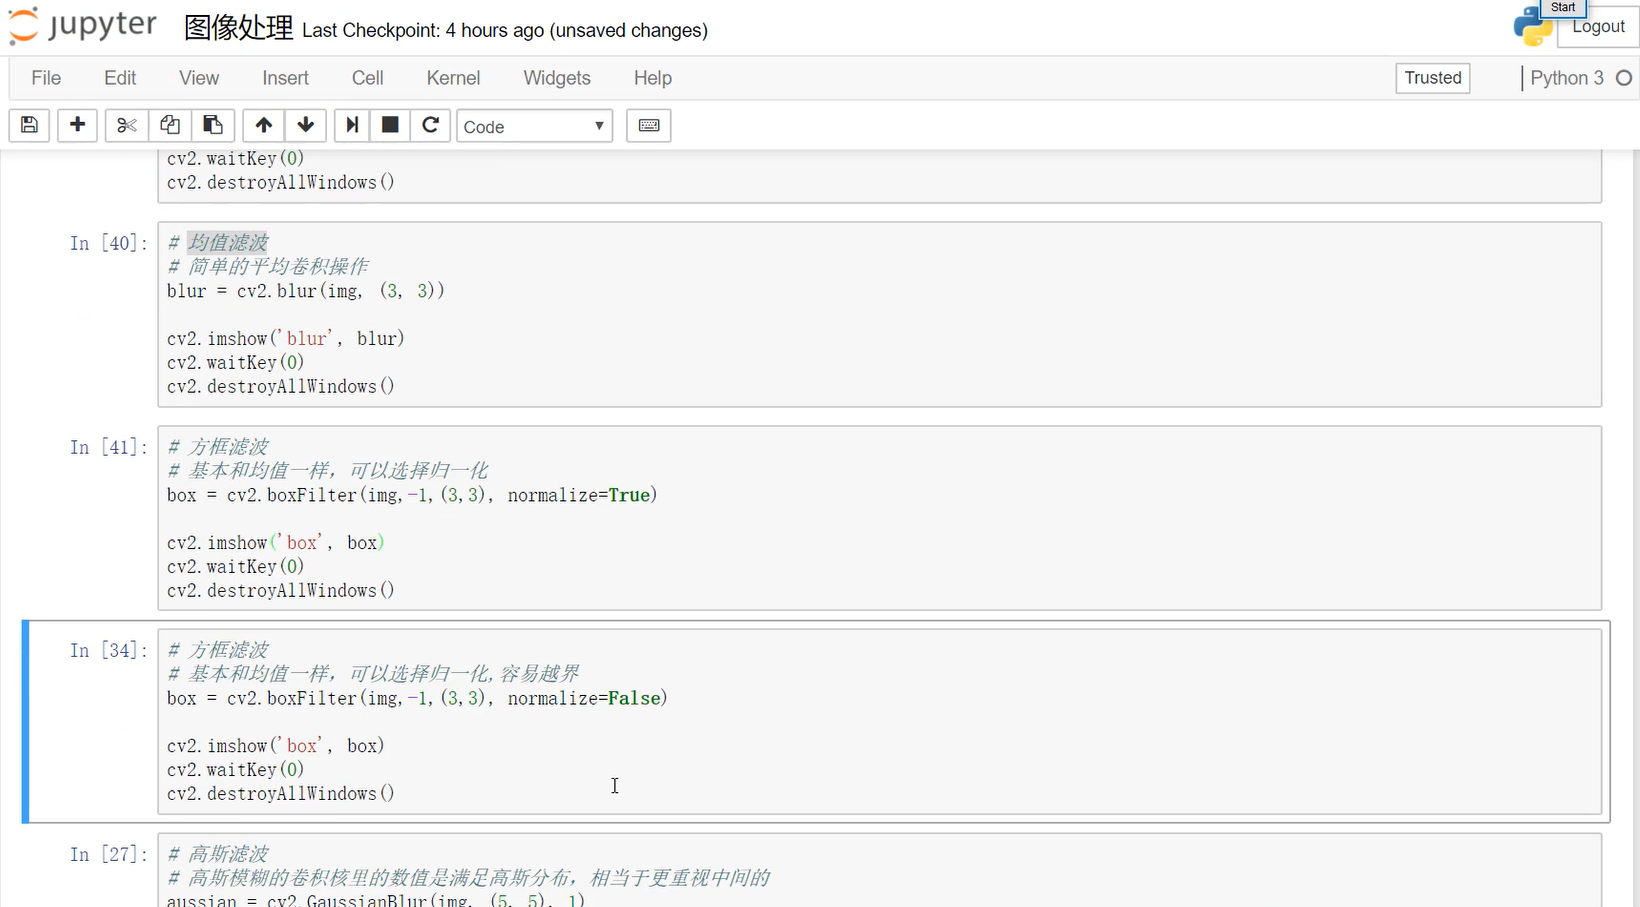Insert a cell below with plus icon
Viewport: 1640px width, 907px height.
click(77, 125)
